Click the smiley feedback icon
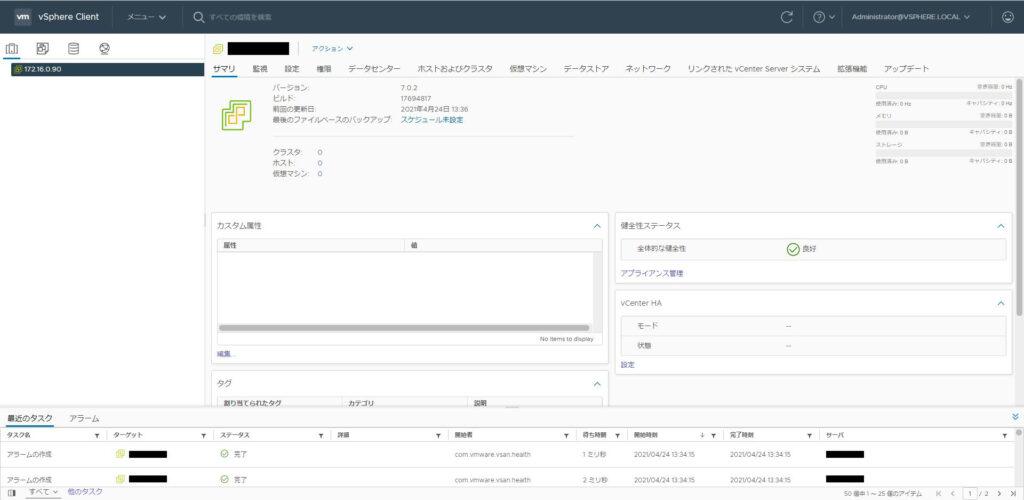The width and height of the screenshot is (1024, 500). [x=1008, y=17]
